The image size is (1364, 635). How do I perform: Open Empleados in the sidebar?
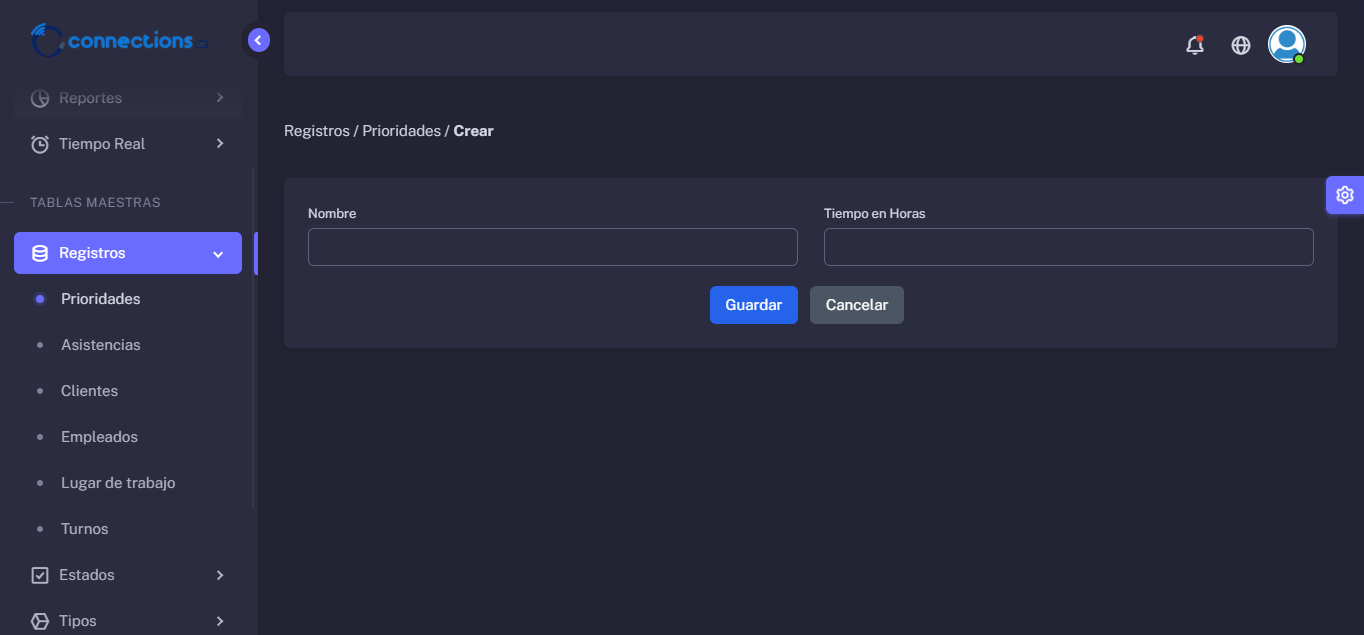pos(99,437)
